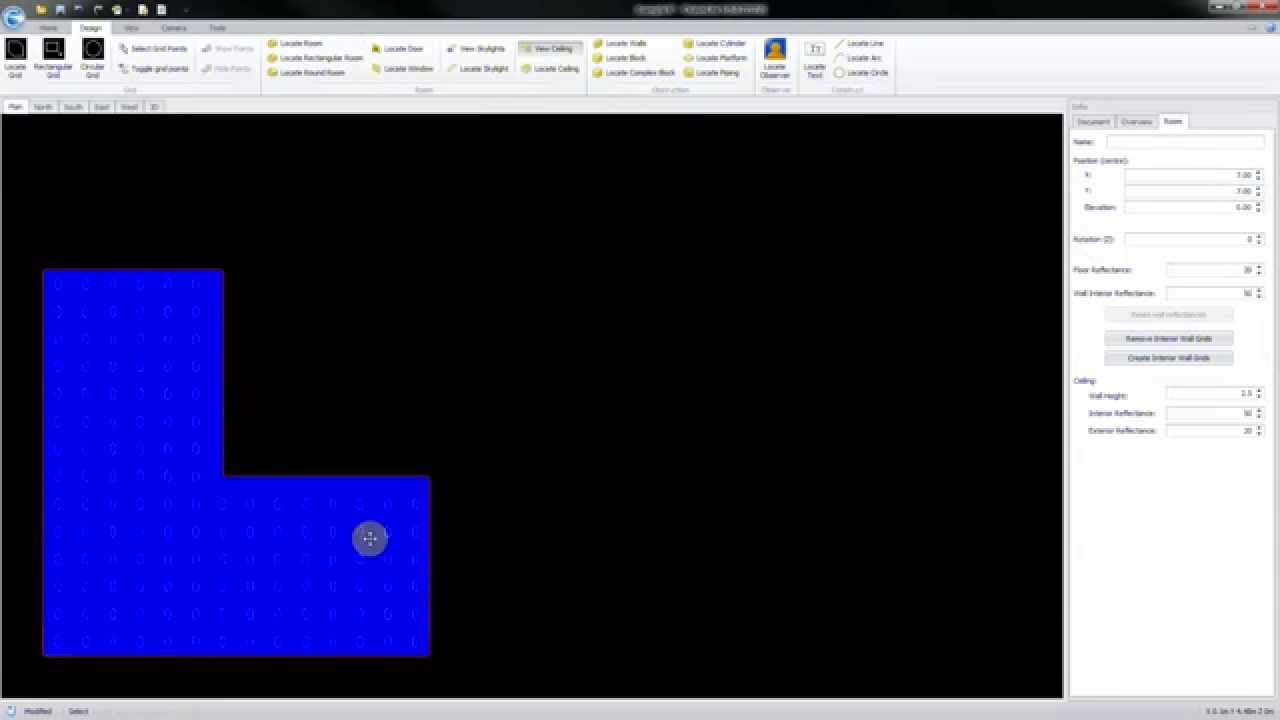
Task: Click the Locate Text tool
Action: point(815,58)
